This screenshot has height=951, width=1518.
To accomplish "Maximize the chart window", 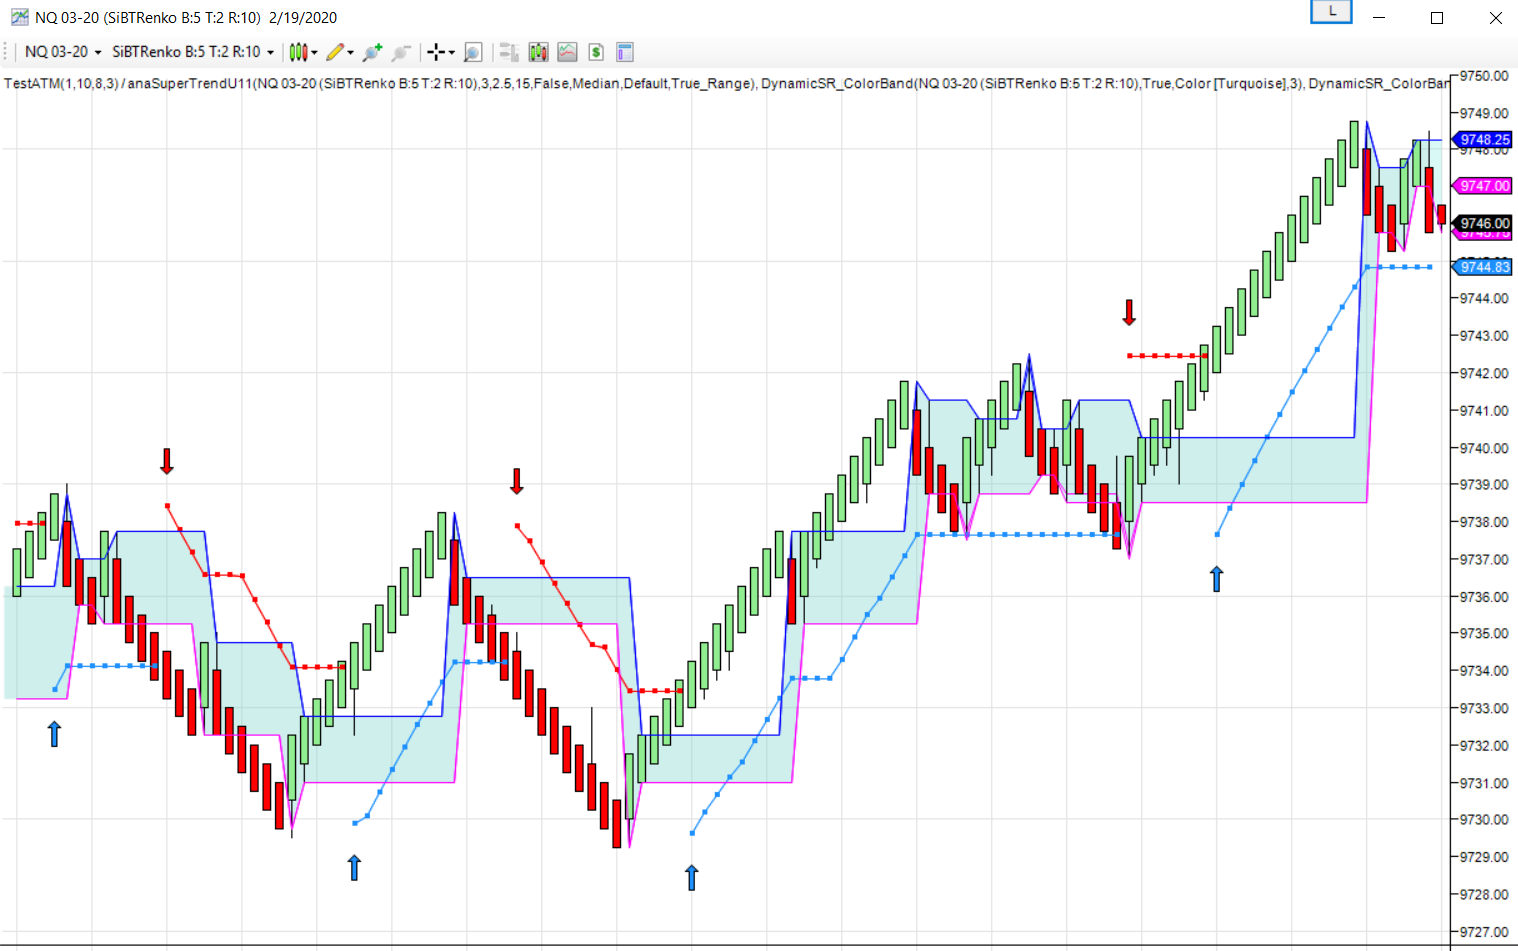I will pyautogui.click(x=1437, y=18).
